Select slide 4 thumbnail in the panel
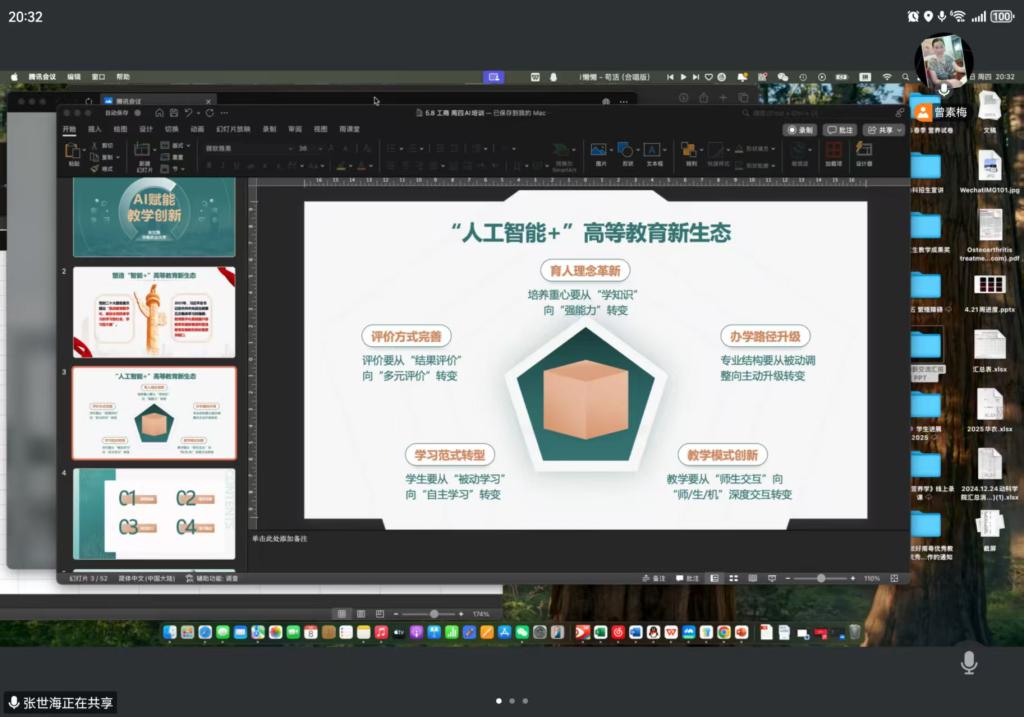This screenshot has width=1024, height=717. tap(154, 513)
